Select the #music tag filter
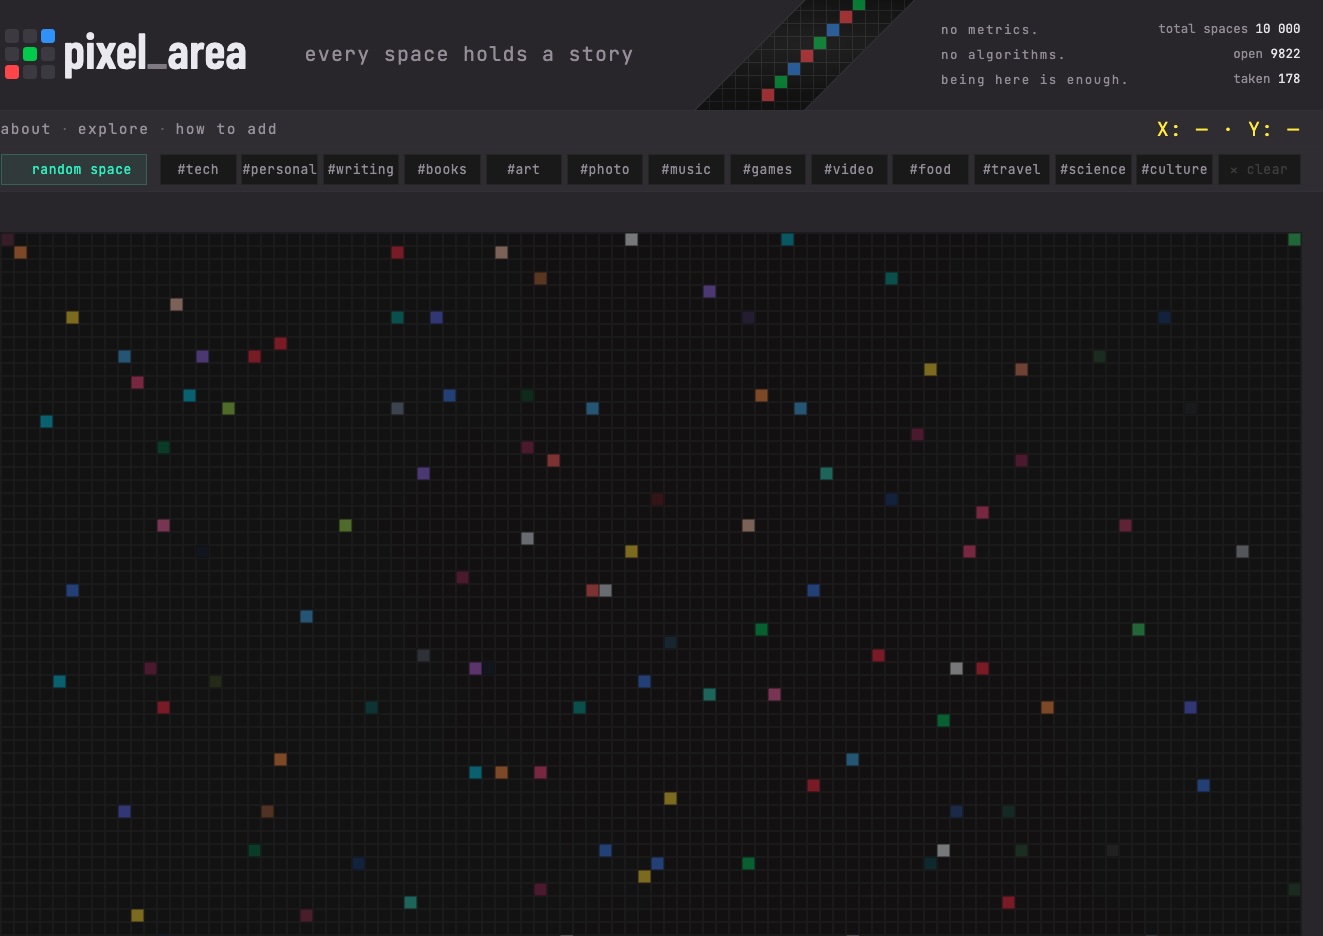1323x936 pixels. [686, 169]
